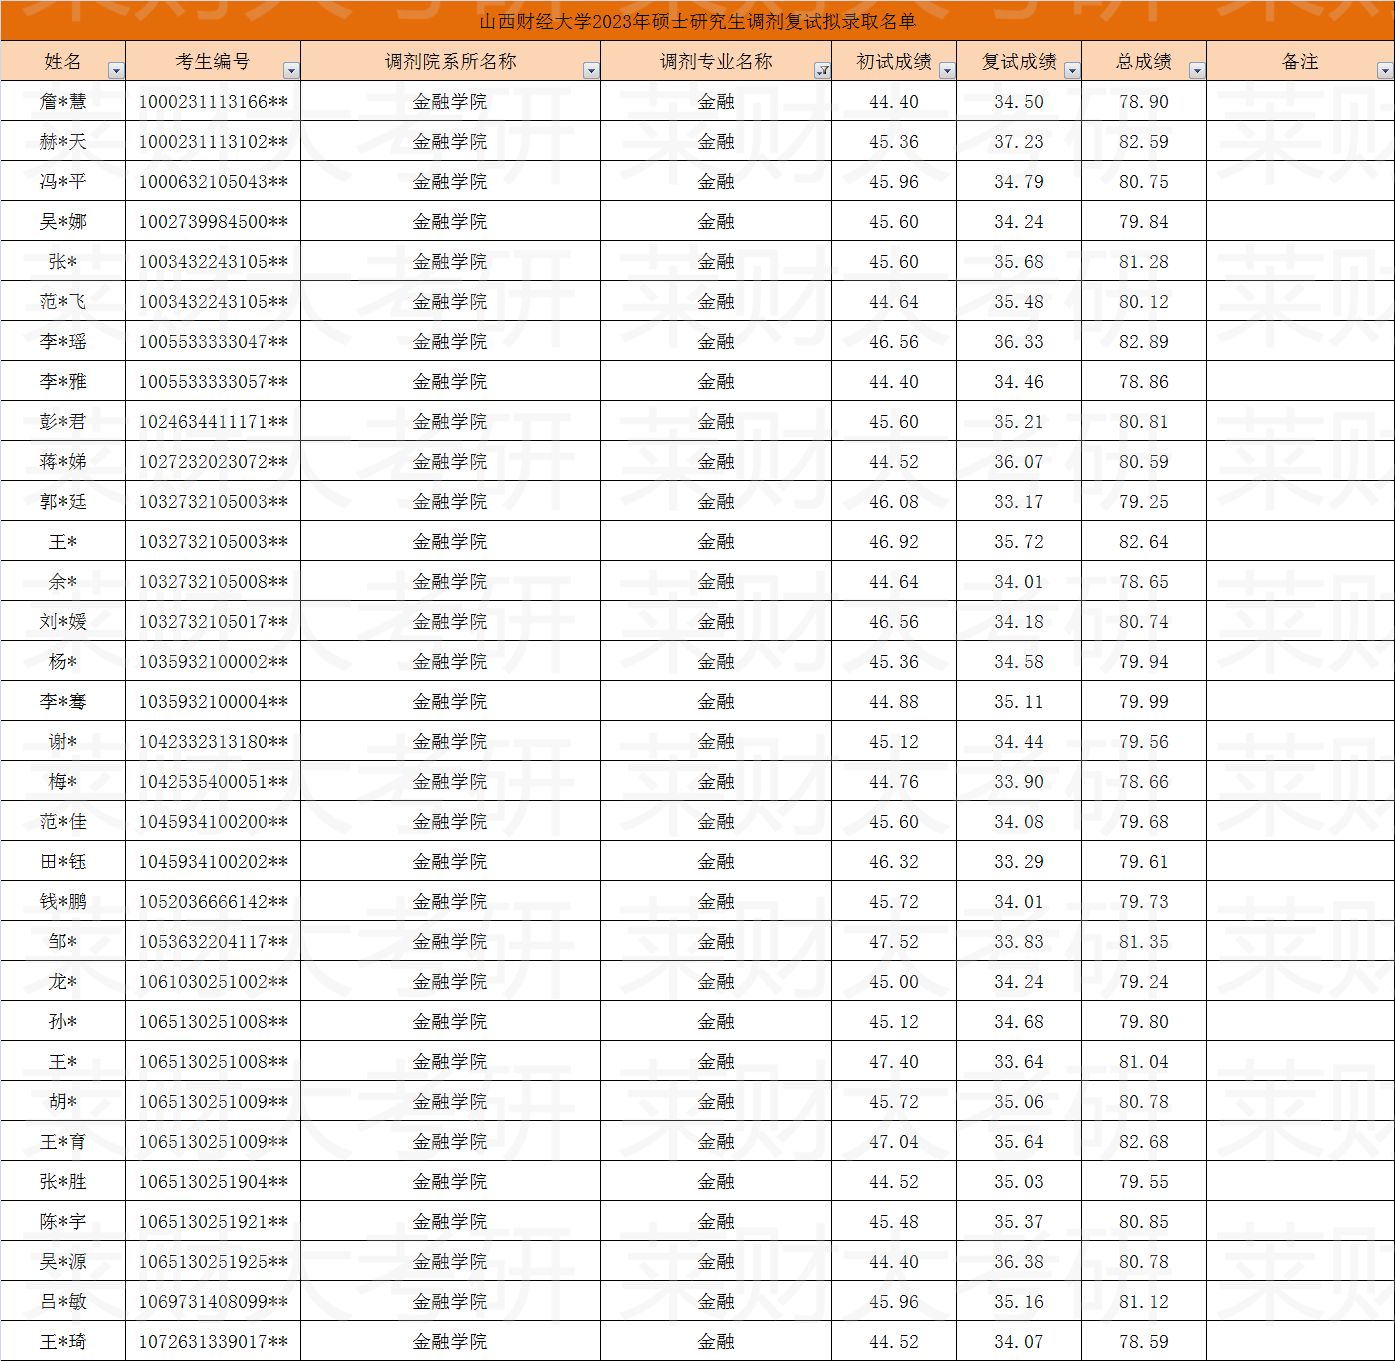Select the 初试成绩 value 47.52
The height and width of the screenshot is (1361, 1395).
tap(893, 942)
